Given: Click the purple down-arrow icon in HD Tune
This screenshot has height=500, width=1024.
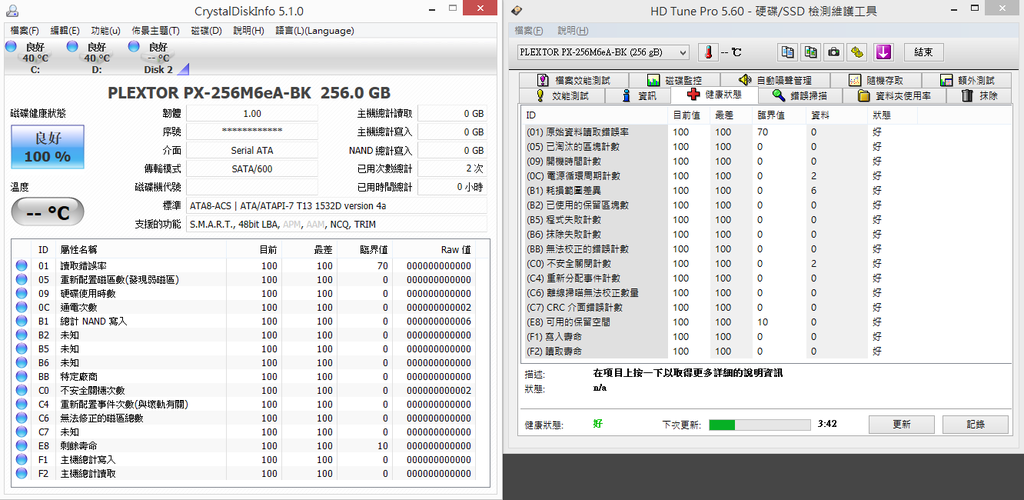Looking at the screenshot, I should pyautogui.click(x=883, y=52).
